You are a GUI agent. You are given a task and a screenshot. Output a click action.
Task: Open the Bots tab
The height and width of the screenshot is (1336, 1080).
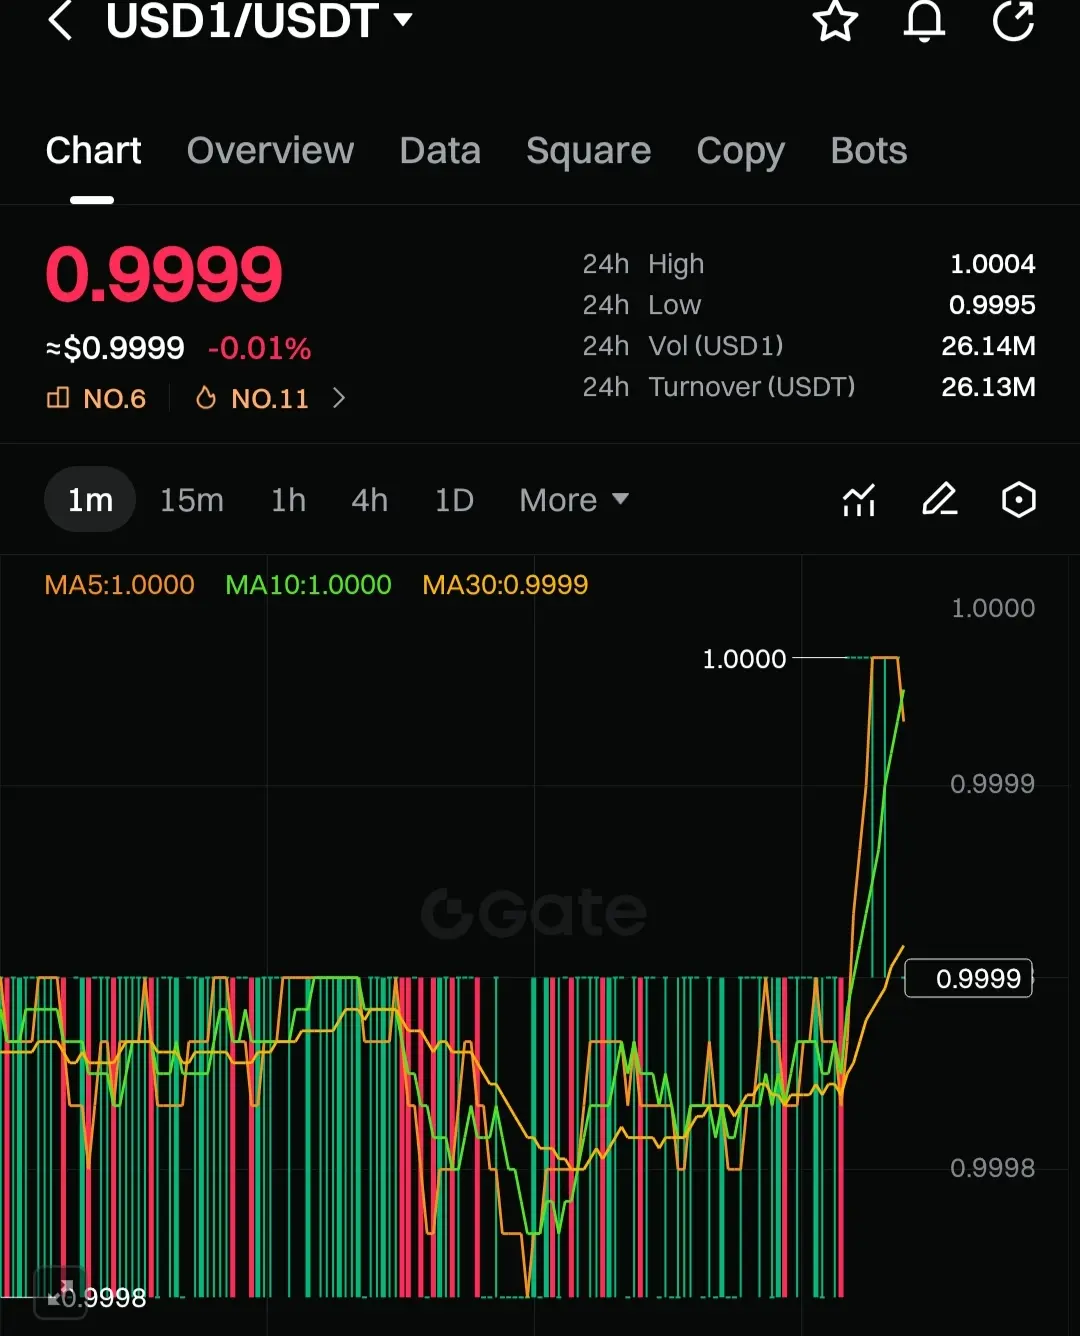pyautogui.click(x=869, y=151)
